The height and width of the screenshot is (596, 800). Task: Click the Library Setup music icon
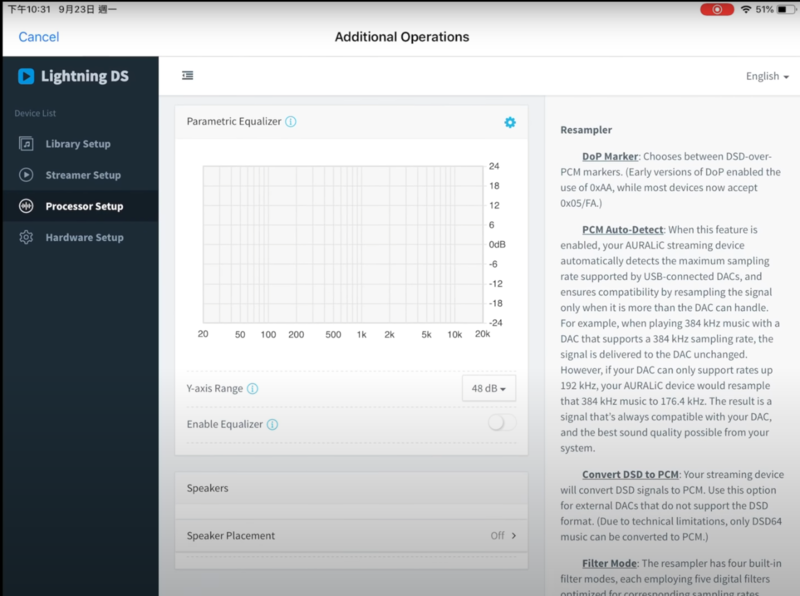[26, 144]
